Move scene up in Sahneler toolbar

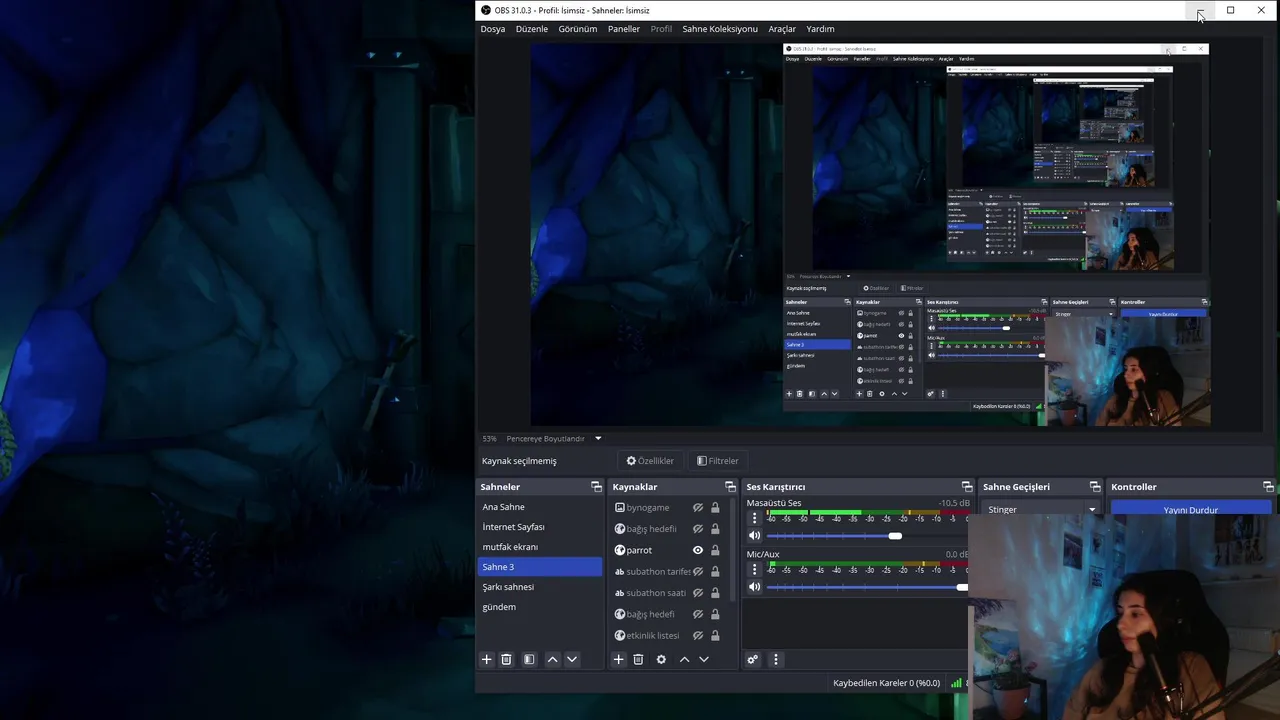(552, 659)
